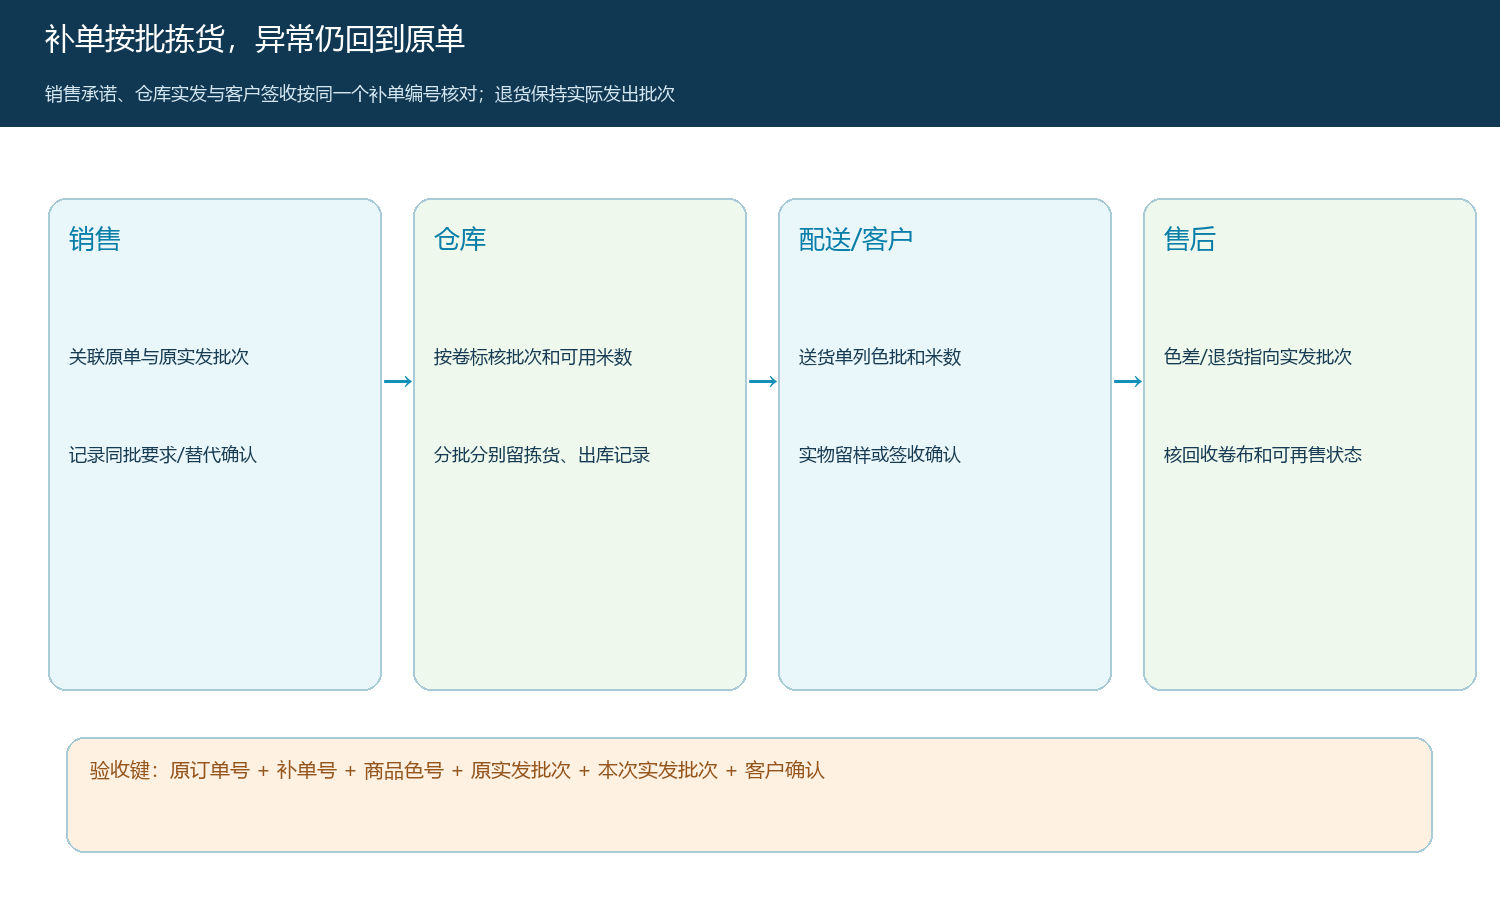Select text 核回收卷布和可再售状态
Image resolution: width=1500 pixels, height=900 pixels.
coord(1263,455)
